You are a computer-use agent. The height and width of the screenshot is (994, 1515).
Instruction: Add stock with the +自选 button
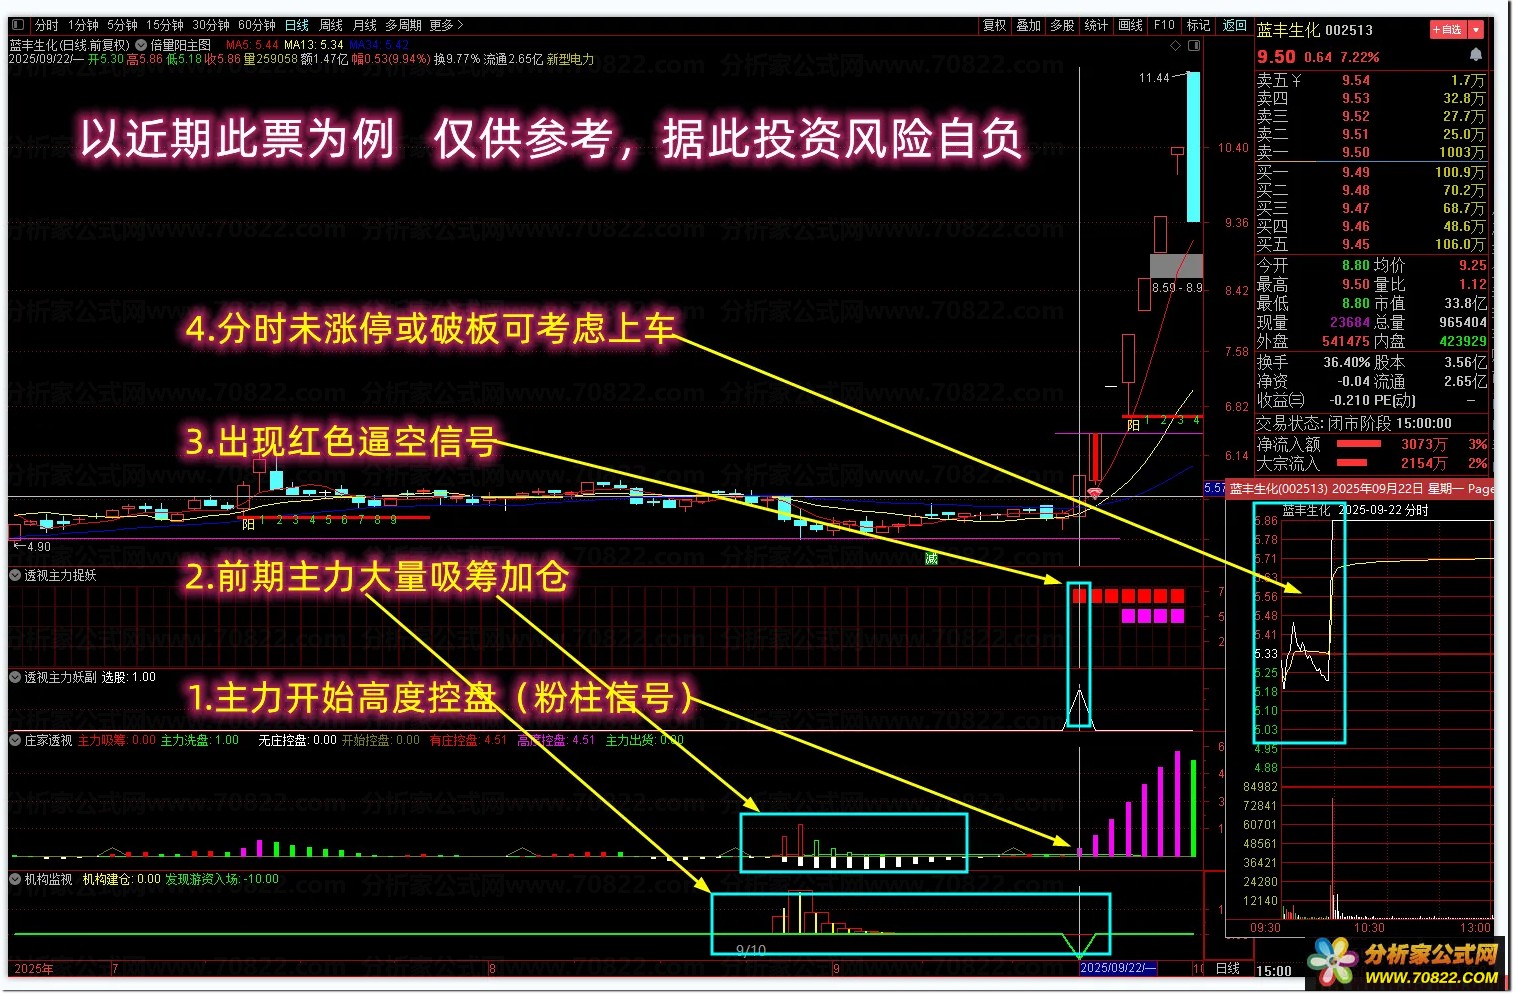point(1448,30)
